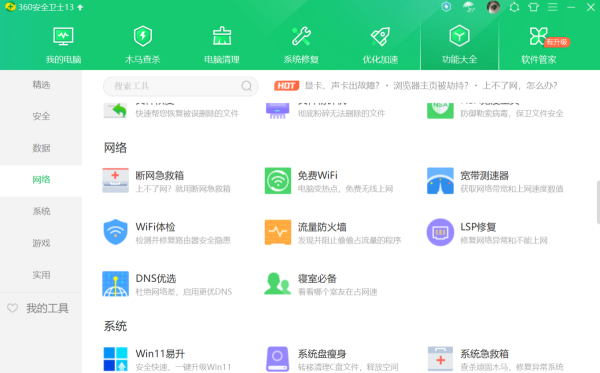Open 系统修复 wrench icon
The width and height of the screenshot is (600, 373).
click(x=301, y=36)
